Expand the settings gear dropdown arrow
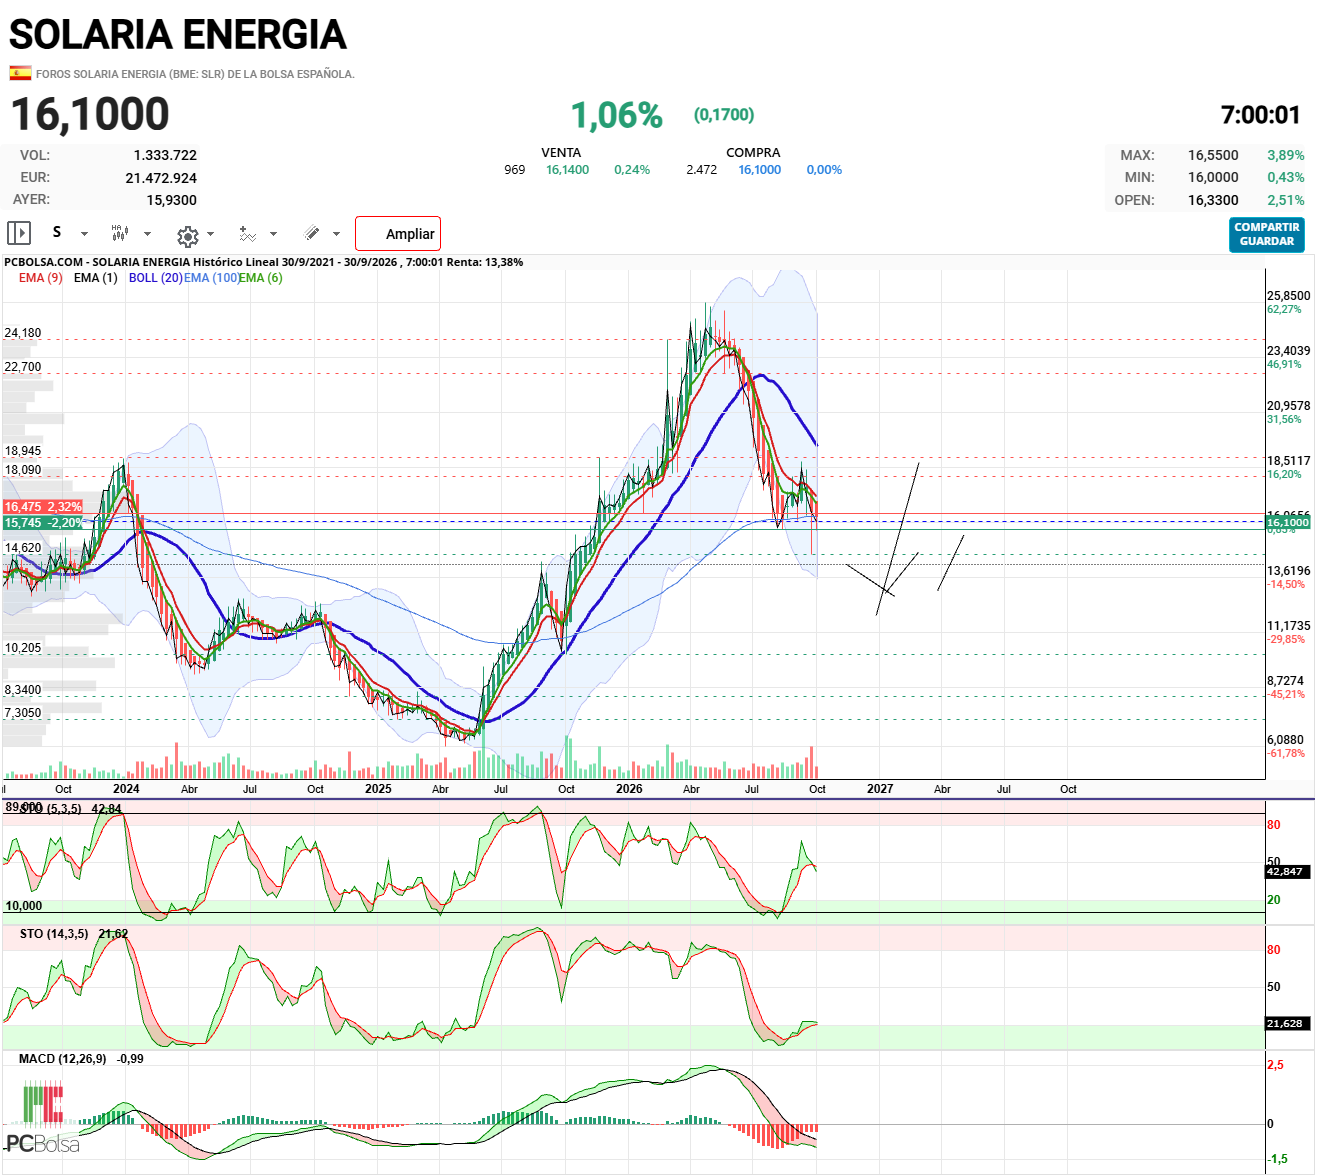Image resolution: width=1317 pixels, height=1175 pixels. click(210, 234)
